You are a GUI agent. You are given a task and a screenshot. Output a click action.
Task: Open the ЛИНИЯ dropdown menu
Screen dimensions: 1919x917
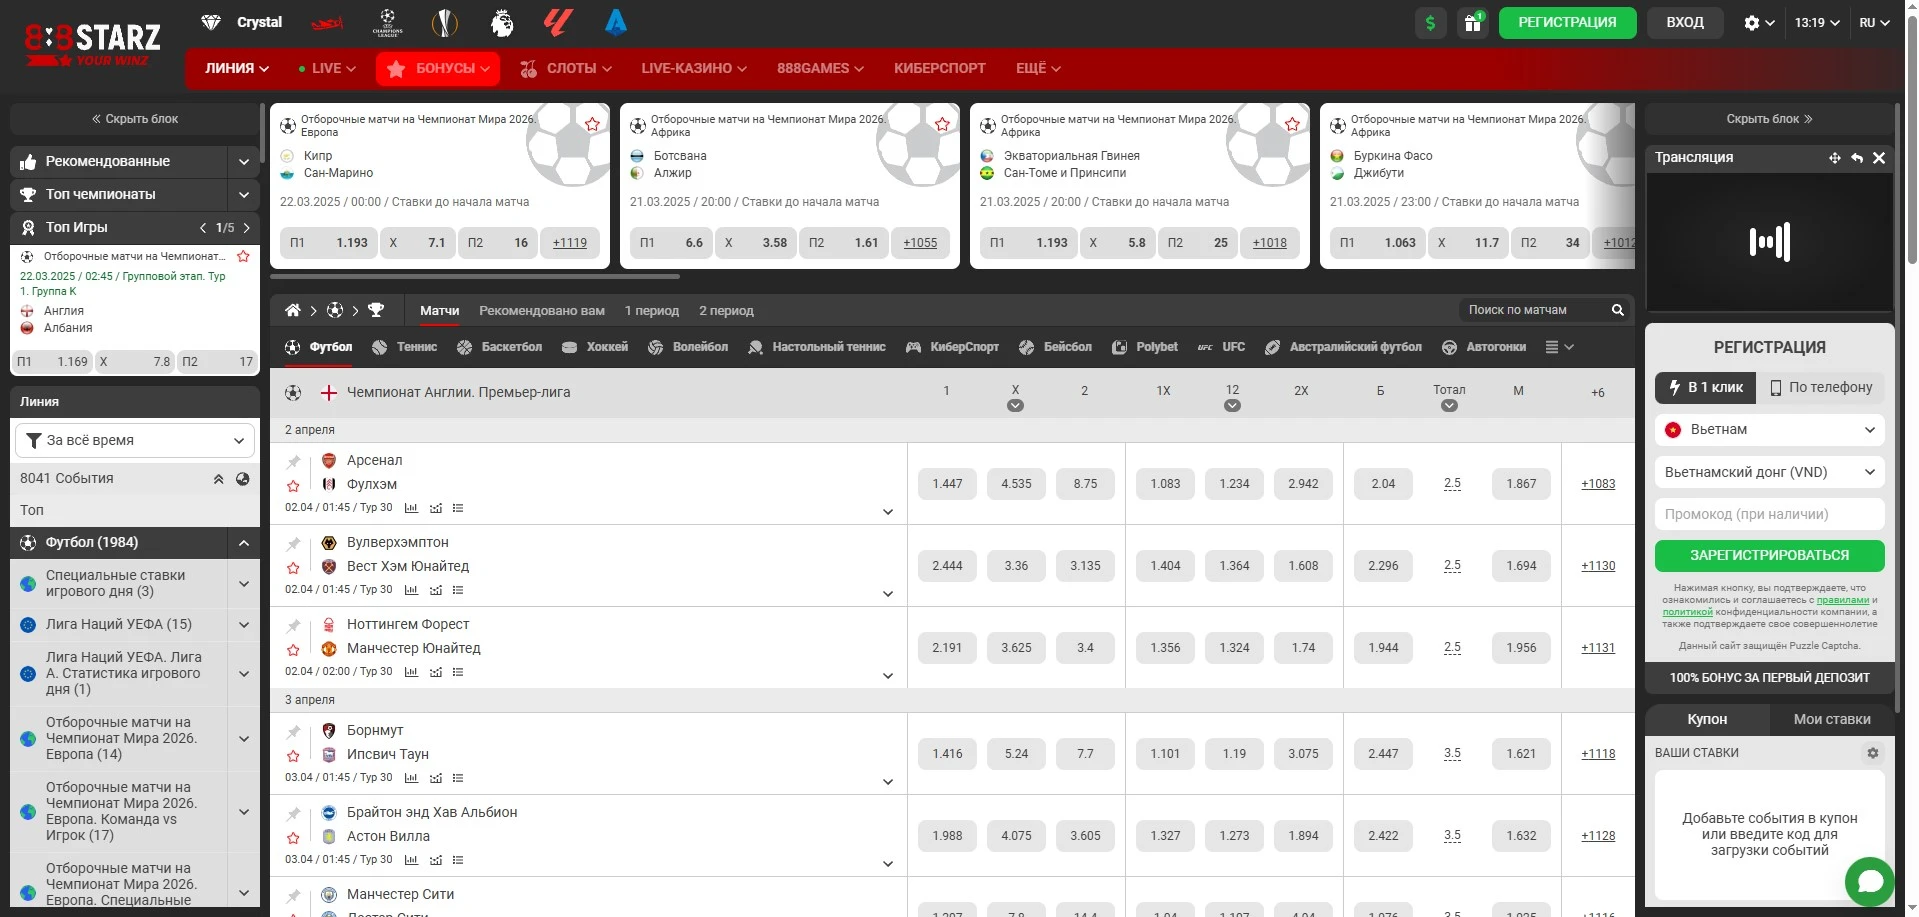click(x=237, y=68)
